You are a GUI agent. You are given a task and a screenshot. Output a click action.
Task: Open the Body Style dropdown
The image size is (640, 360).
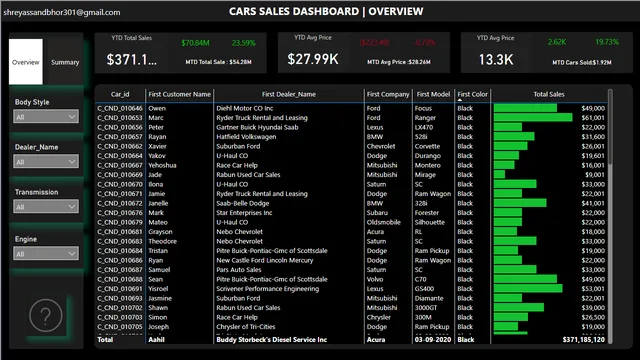(x=46, y=117)
